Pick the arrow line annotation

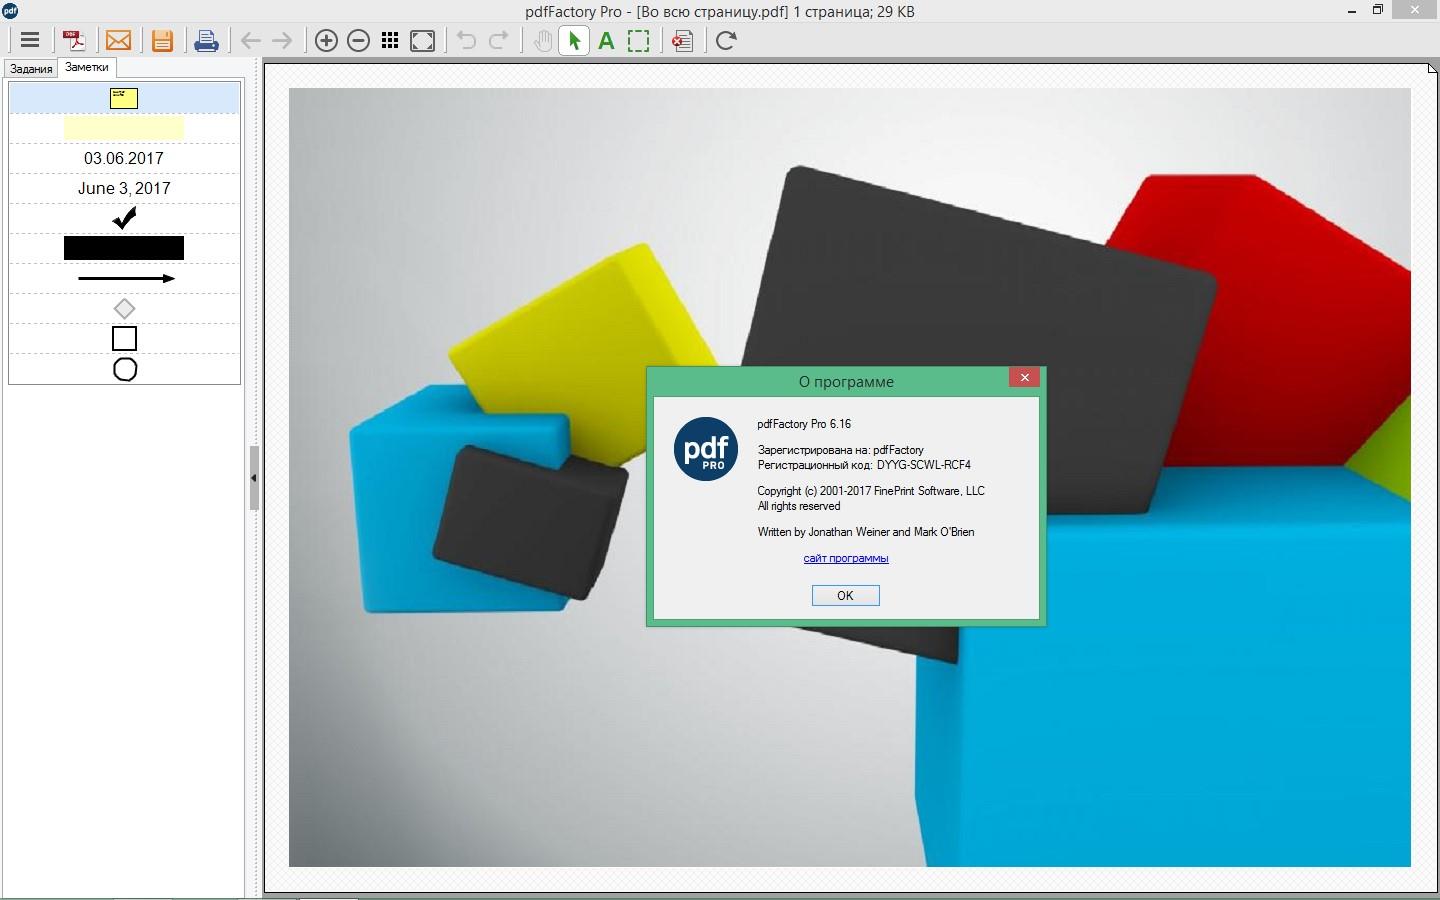point(124,278)
